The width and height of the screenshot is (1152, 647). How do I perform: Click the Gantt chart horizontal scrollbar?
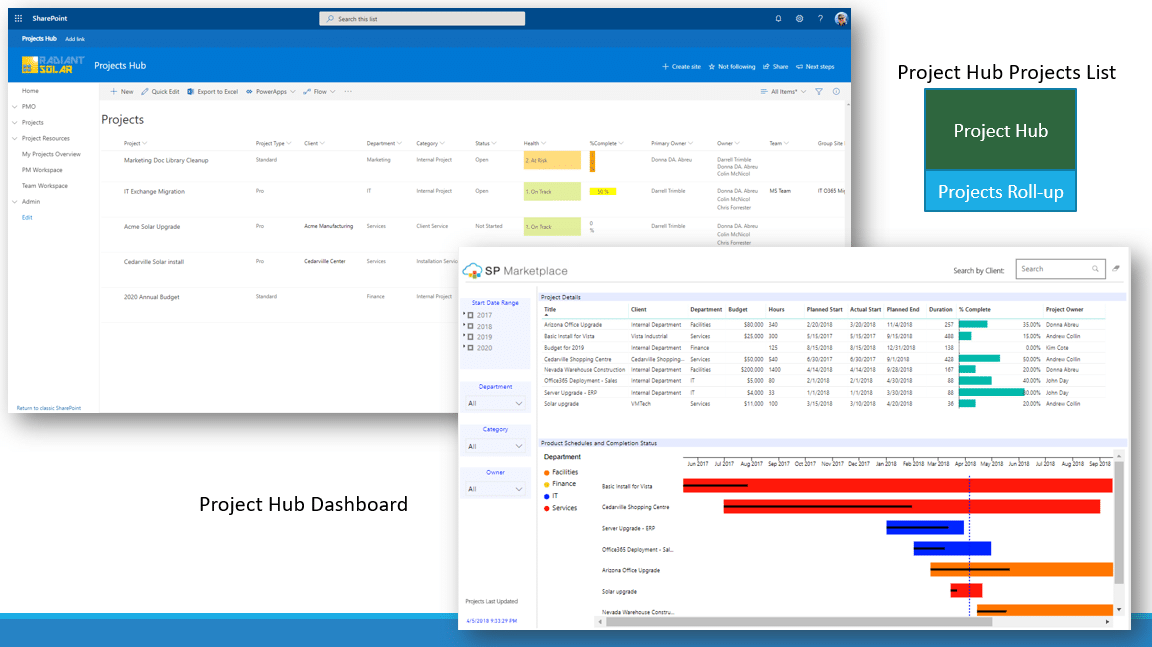[x=799, y=622]
